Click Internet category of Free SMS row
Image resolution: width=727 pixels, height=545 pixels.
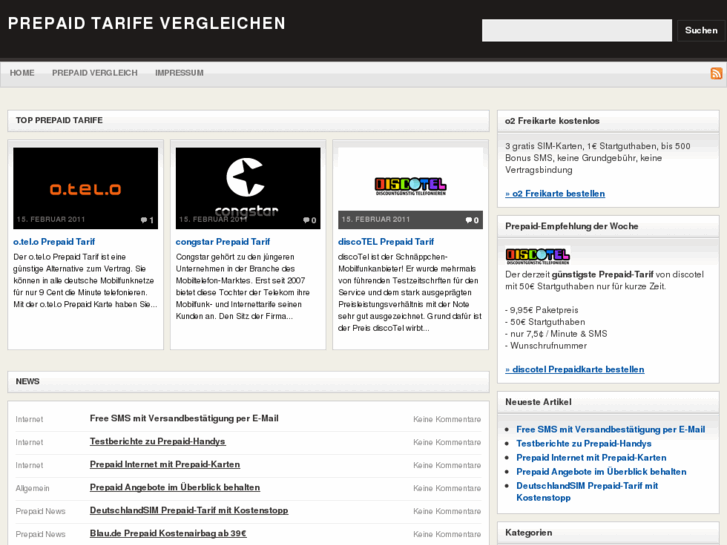pos(29,419)
